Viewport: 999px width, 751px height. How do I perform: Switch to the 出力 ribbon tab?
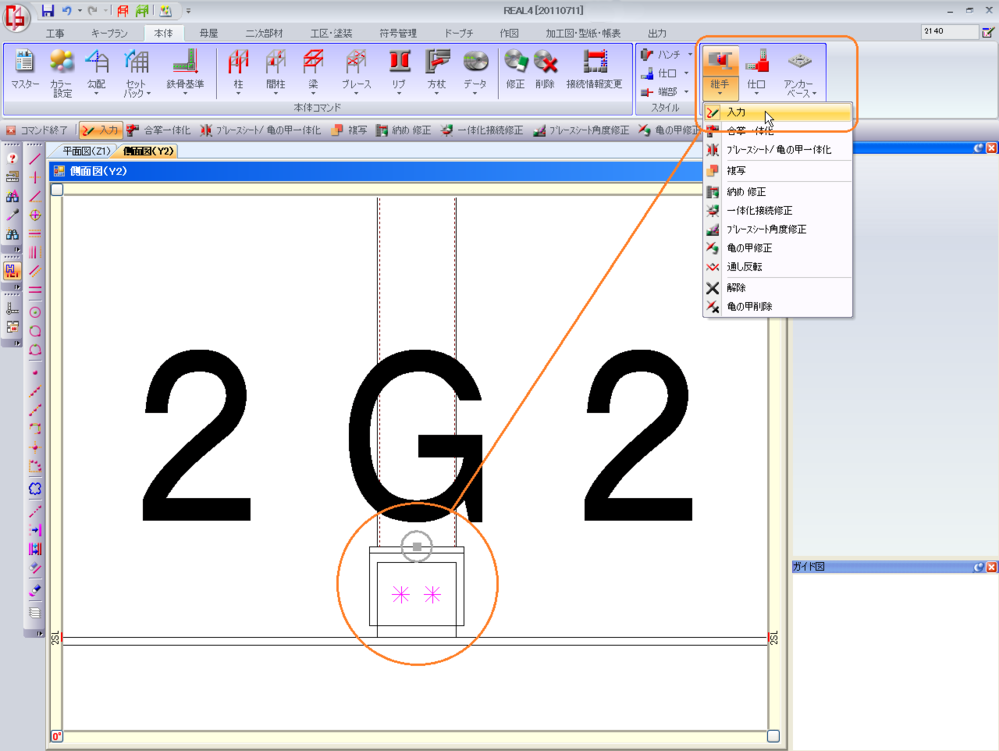657,33
